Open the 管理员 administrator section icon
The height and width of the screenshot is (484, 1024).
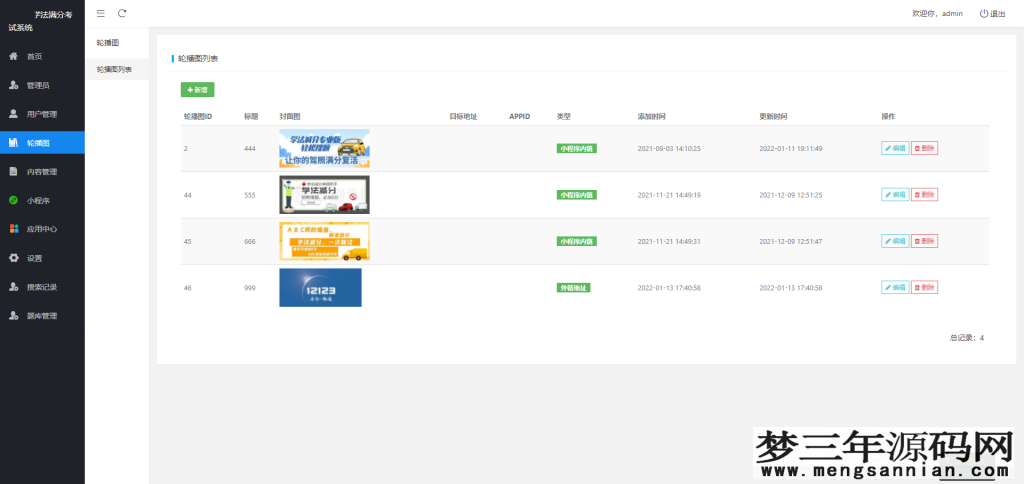pos(13,85)
